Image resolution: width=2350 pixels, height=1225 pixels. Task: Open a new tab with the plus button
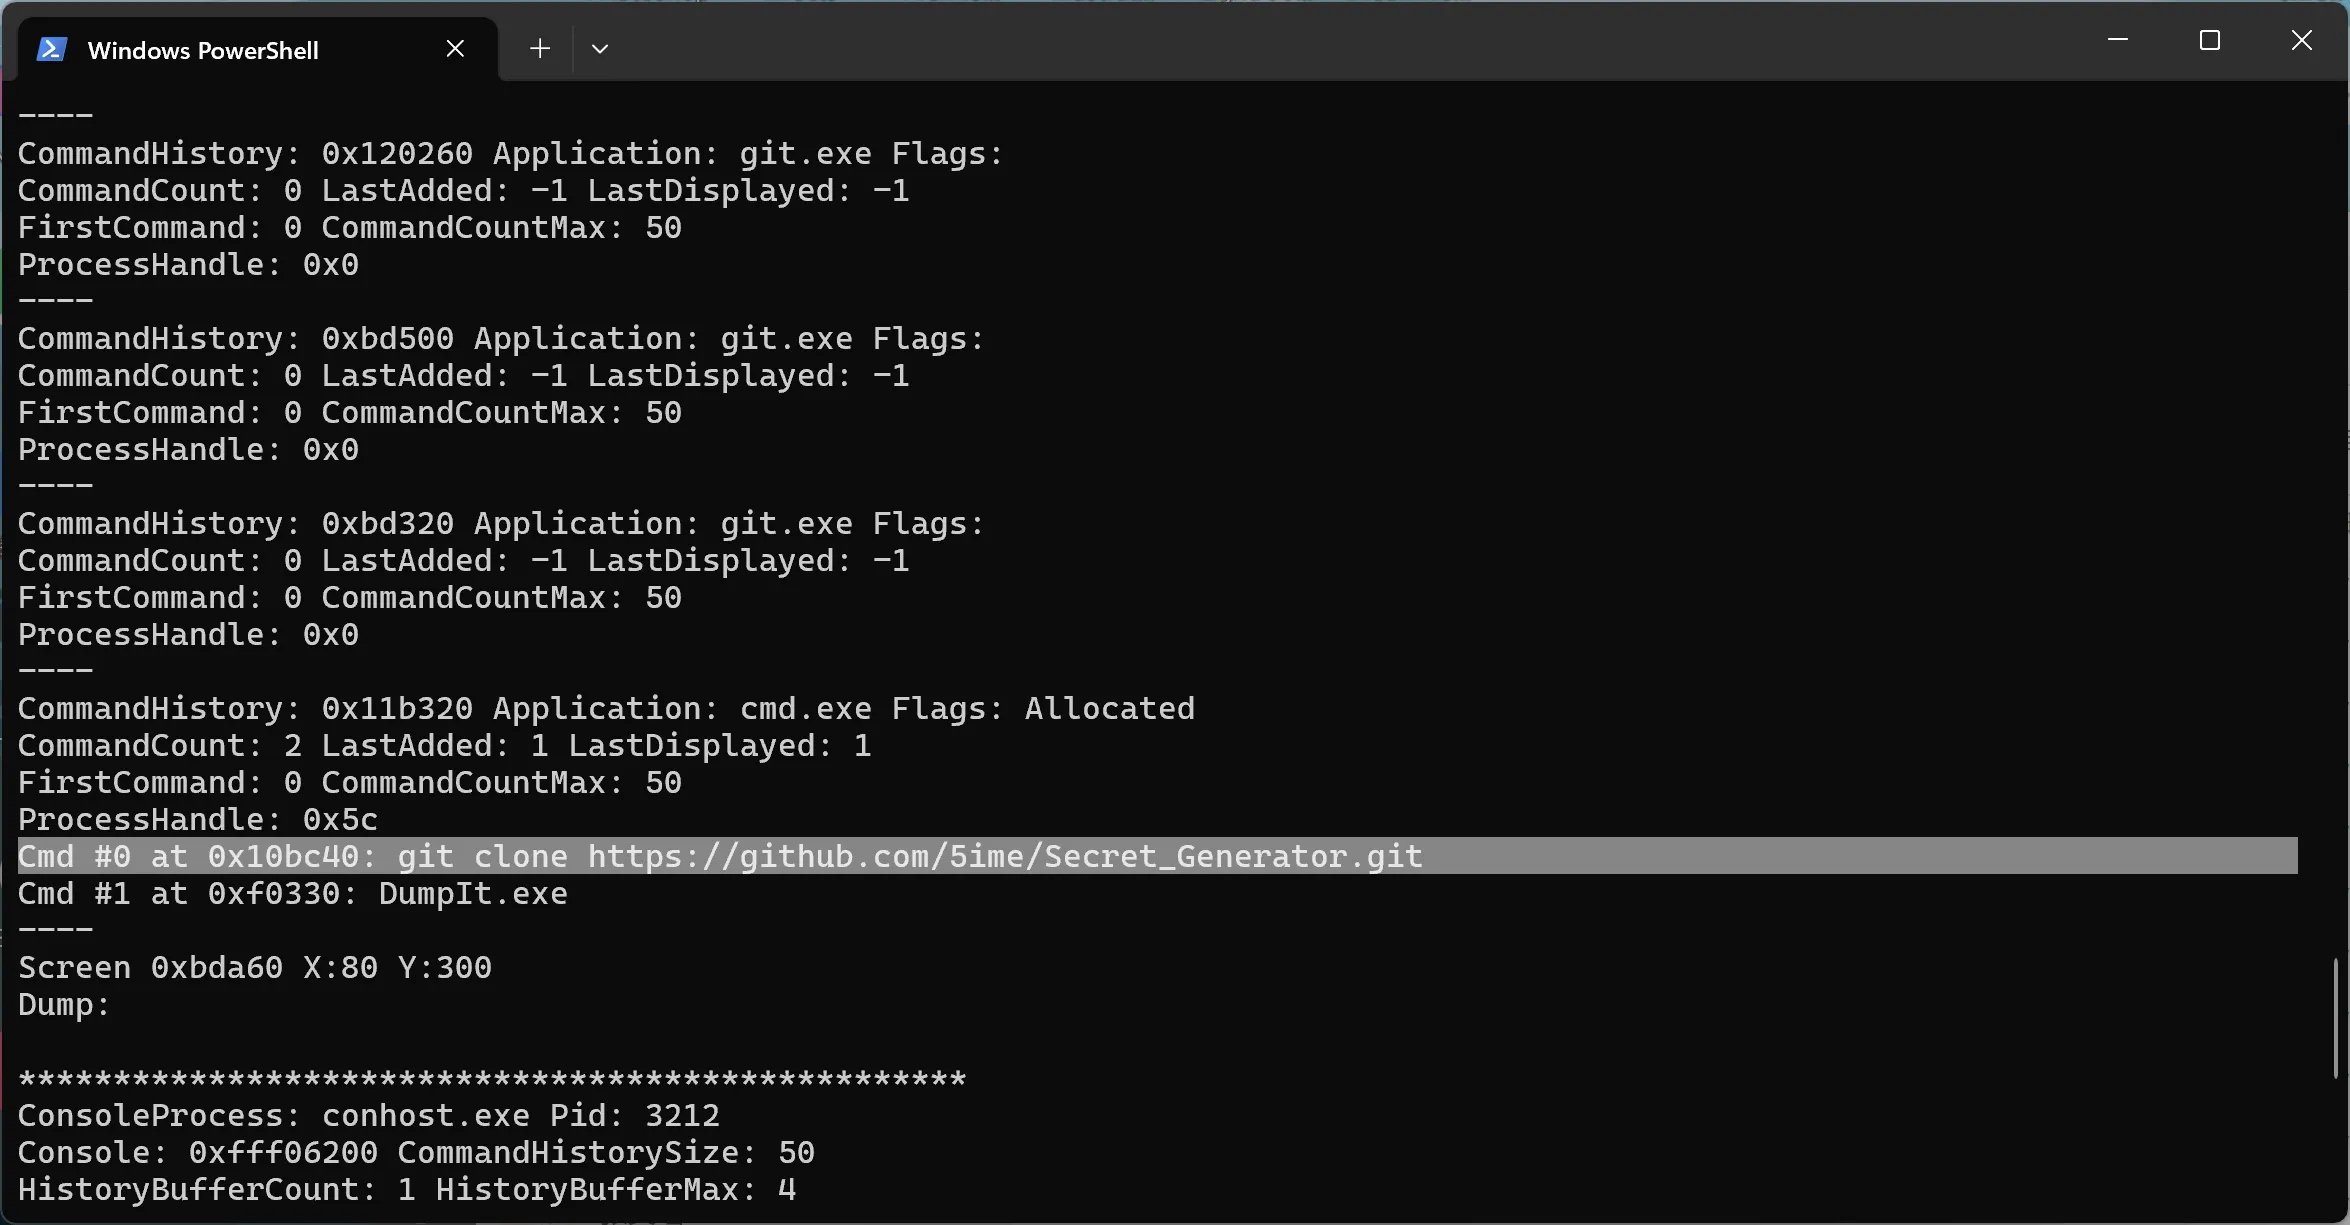540,48
